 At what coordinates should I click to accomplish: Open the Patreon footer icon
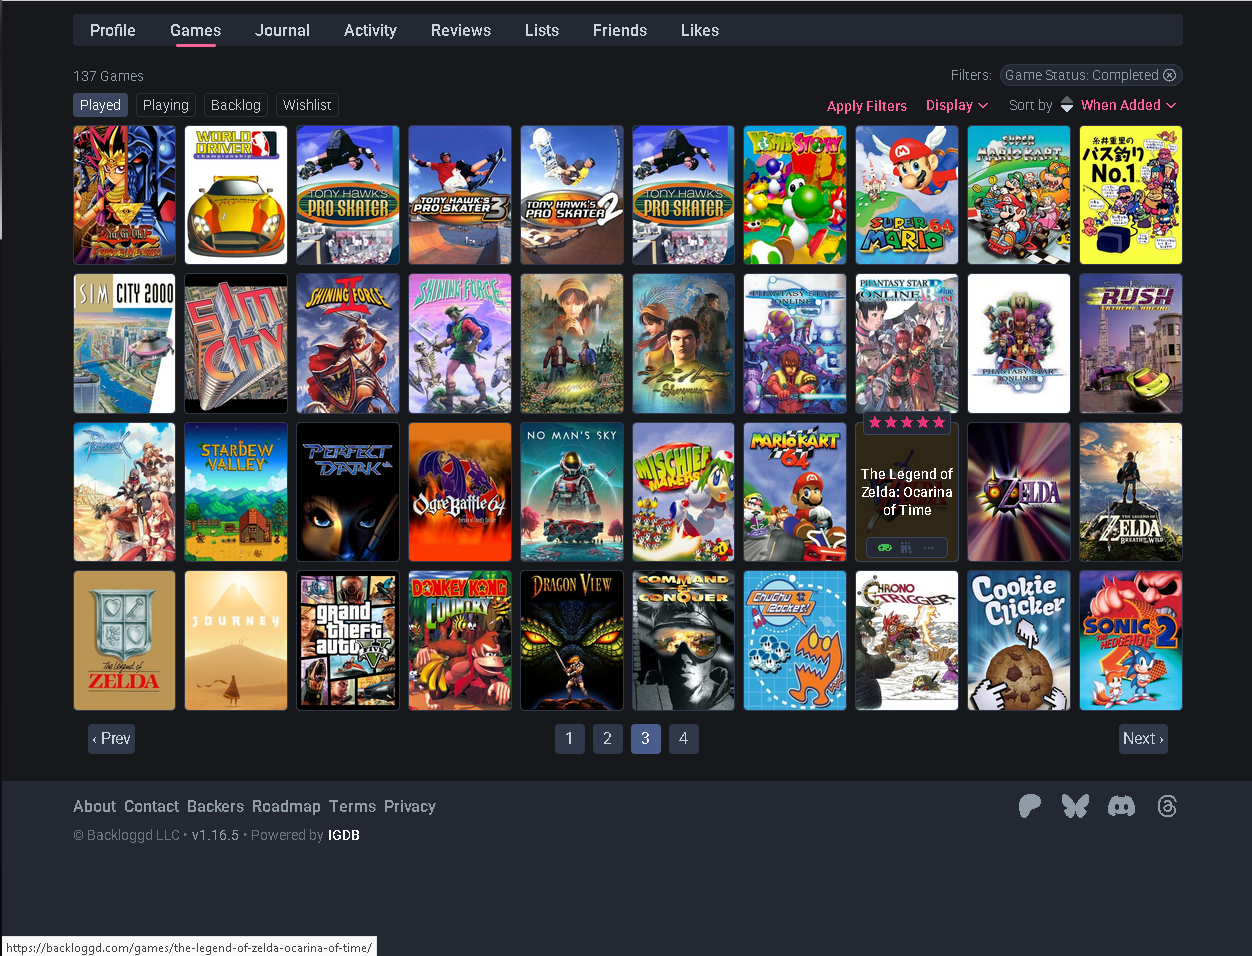coord(1030,806)
